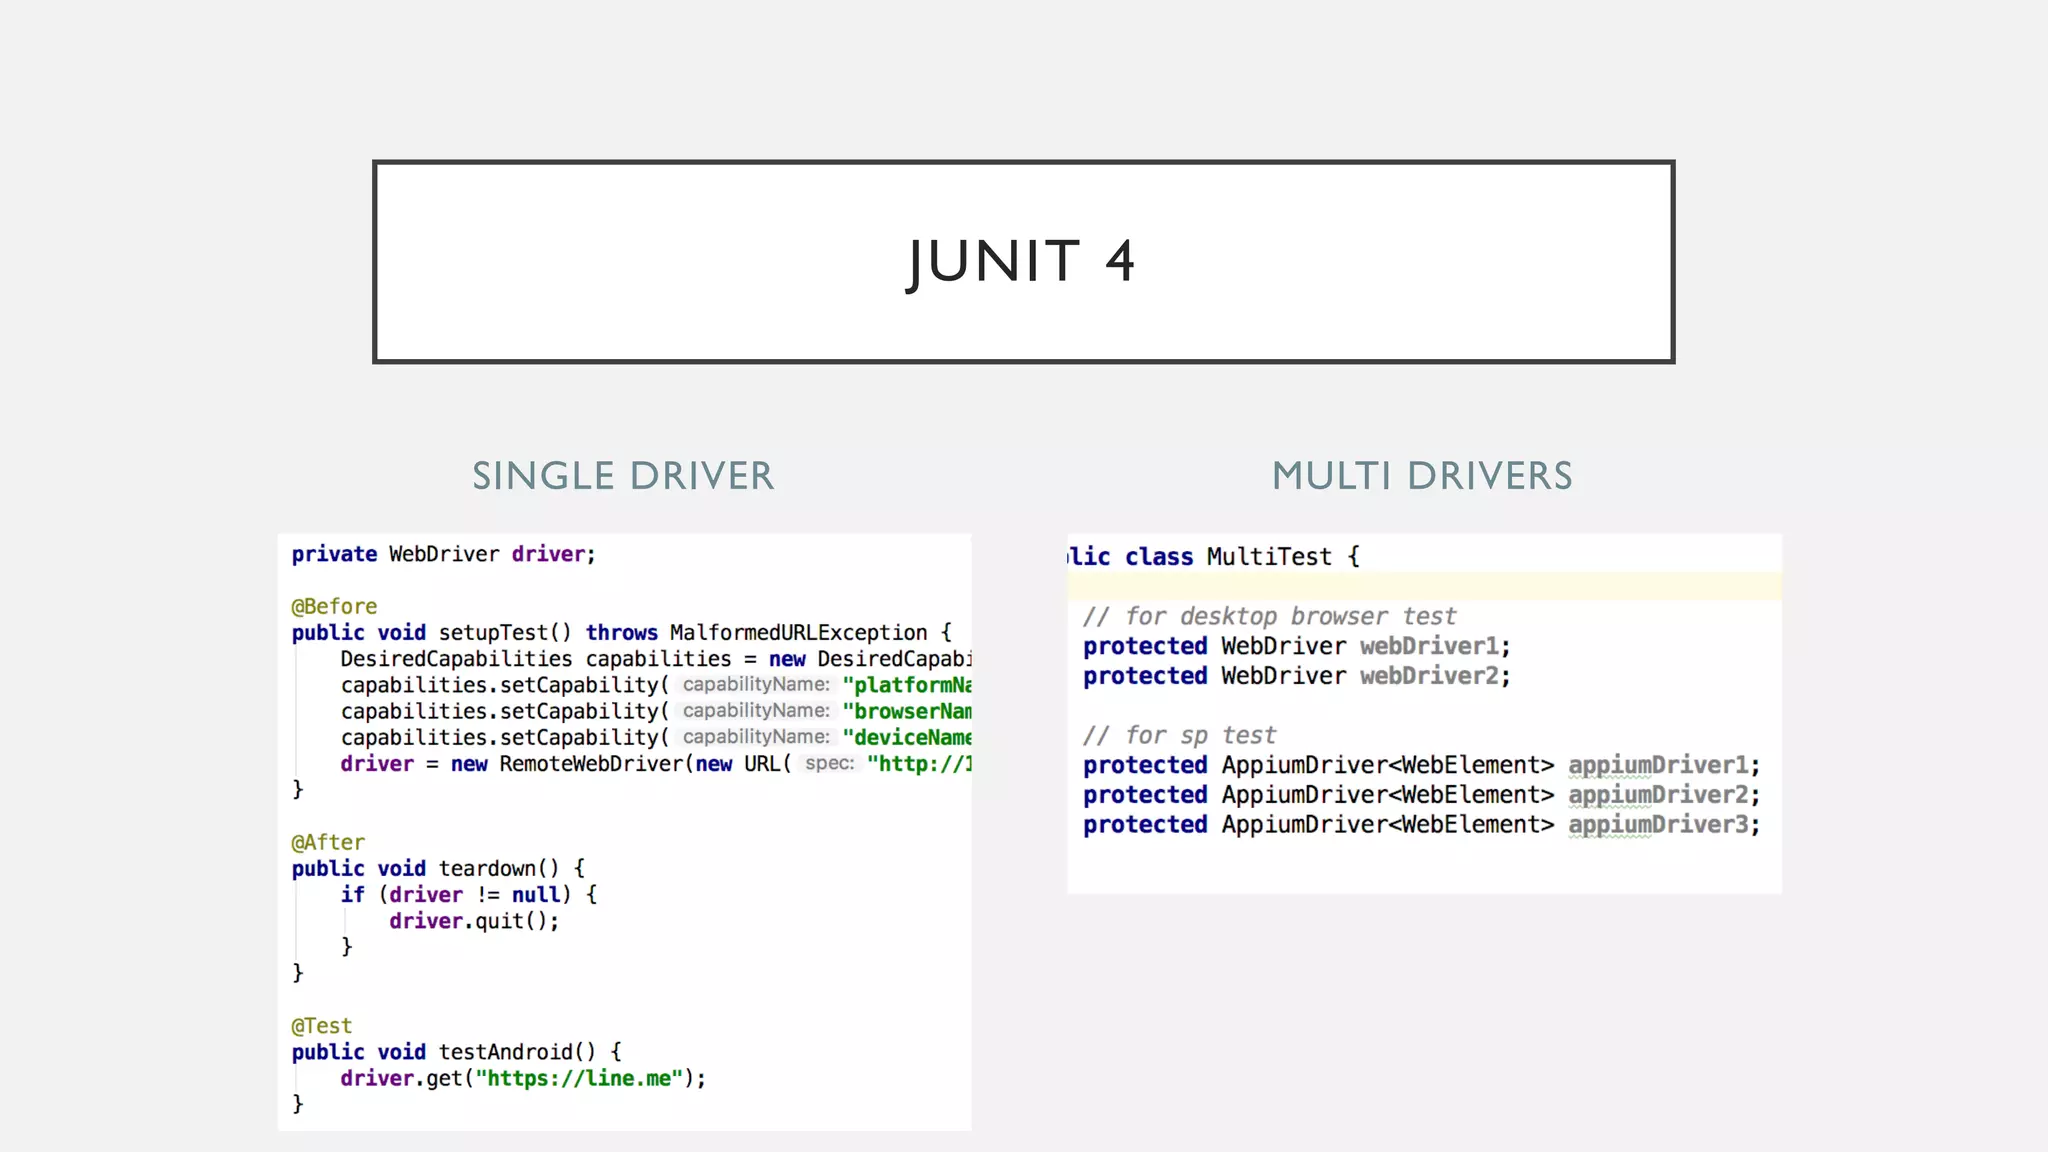Click the 'protected WebDriver webDriver2;' line
This screenshot has width=2048, height=1152.
tap(1297, 676)
